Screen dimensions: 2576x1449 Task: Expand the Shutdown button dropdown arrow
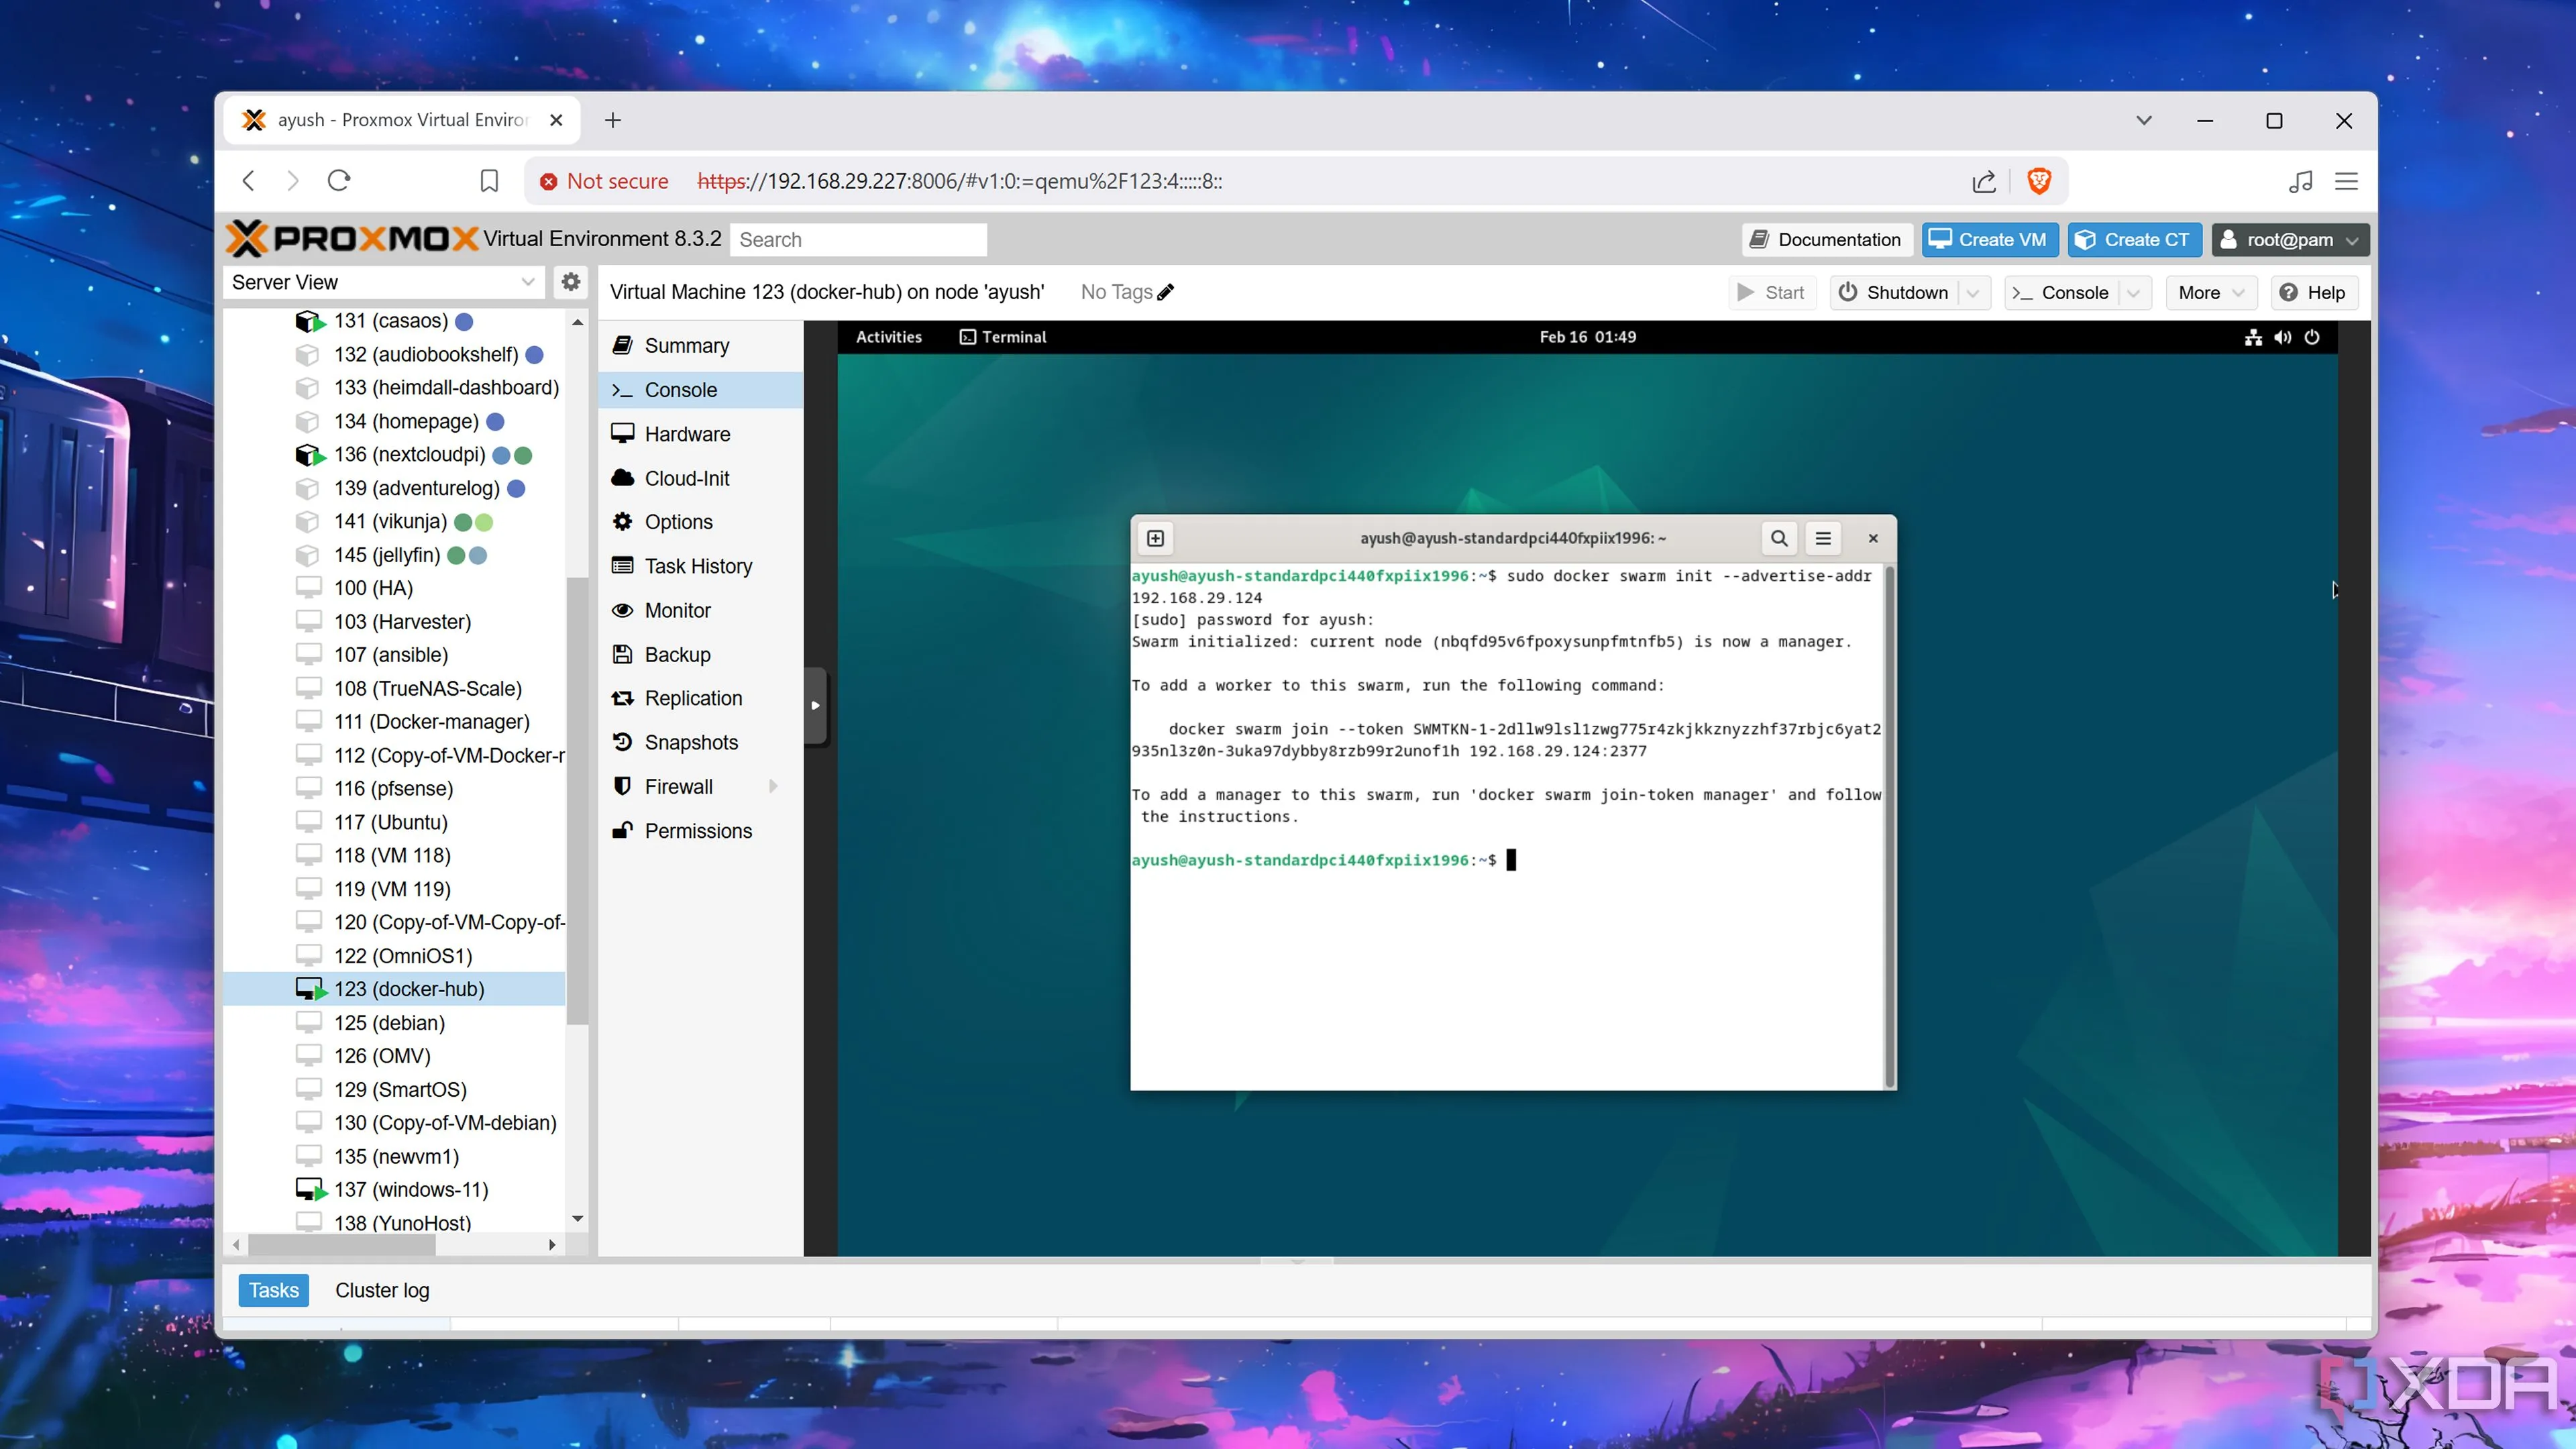pyautogui.click(x=1973, y=293)
